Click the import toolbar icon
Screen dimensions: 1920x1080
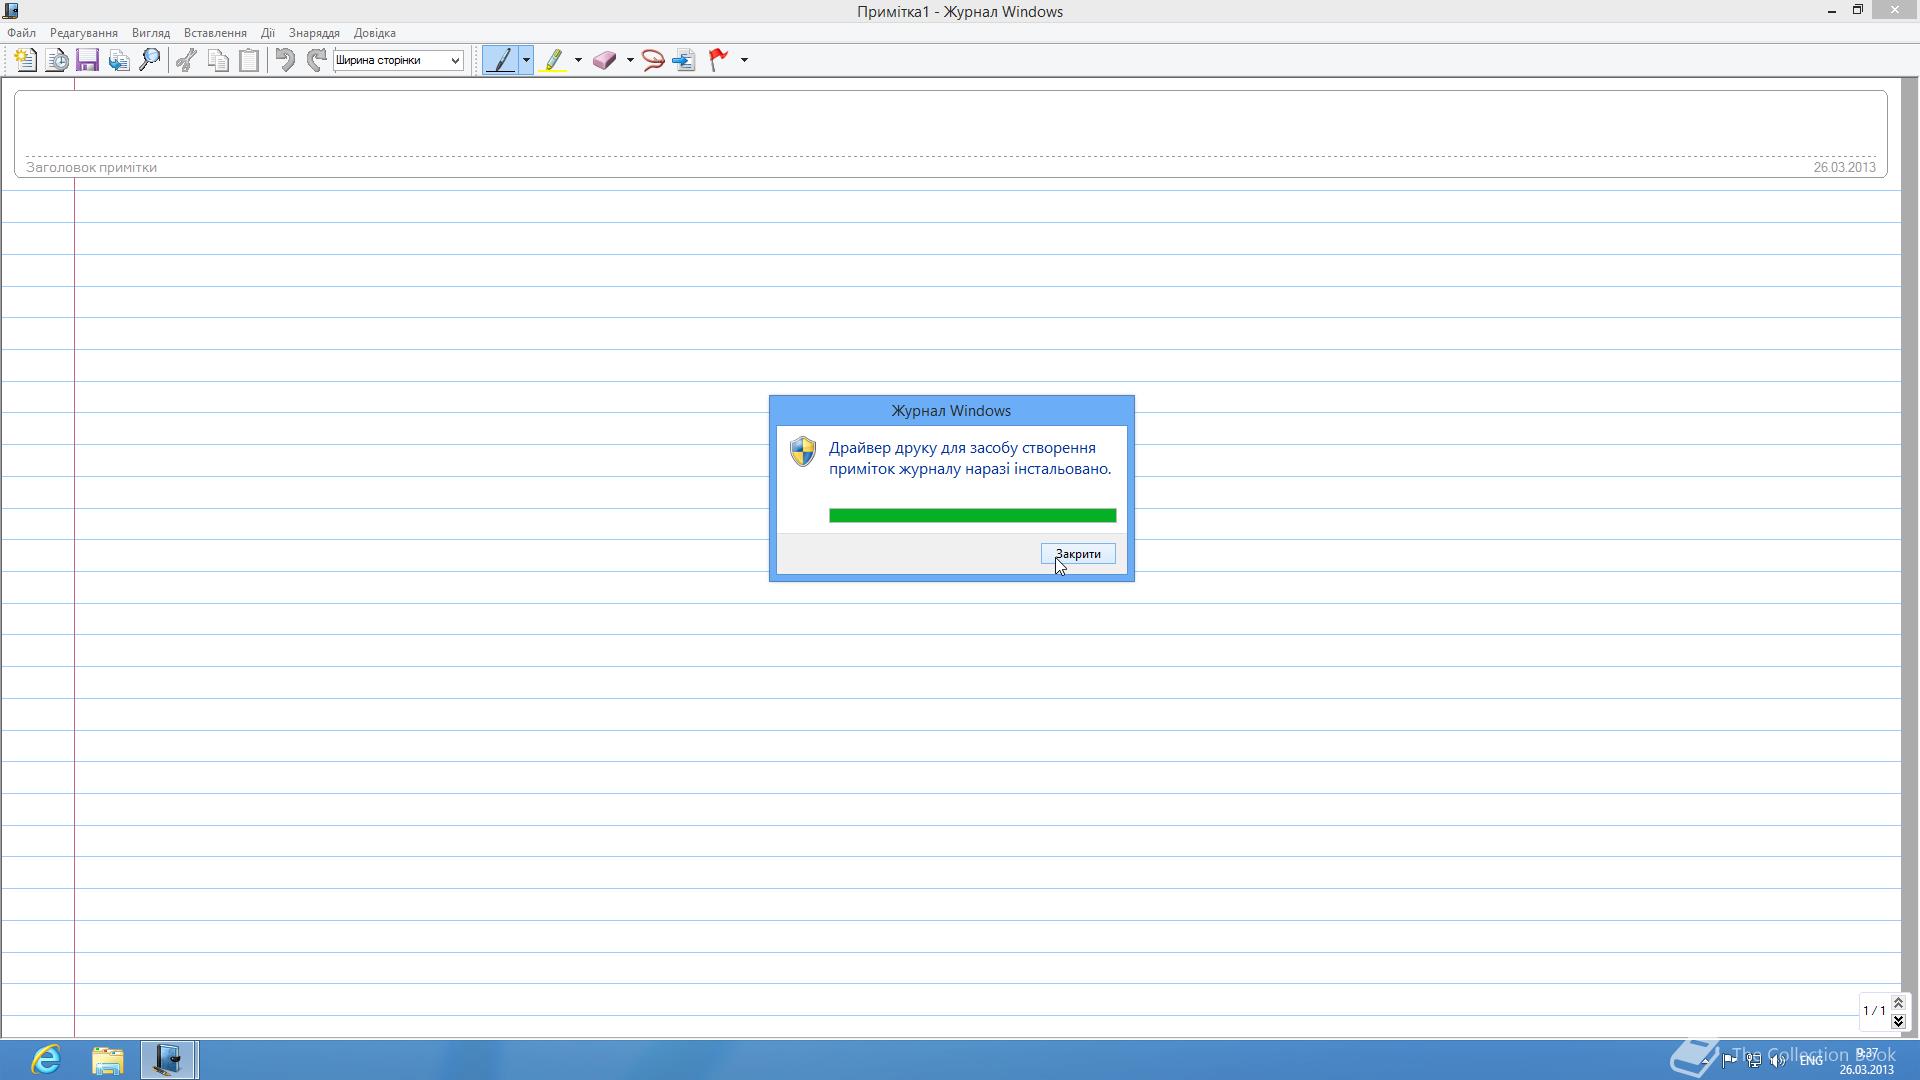pos(119,60)
